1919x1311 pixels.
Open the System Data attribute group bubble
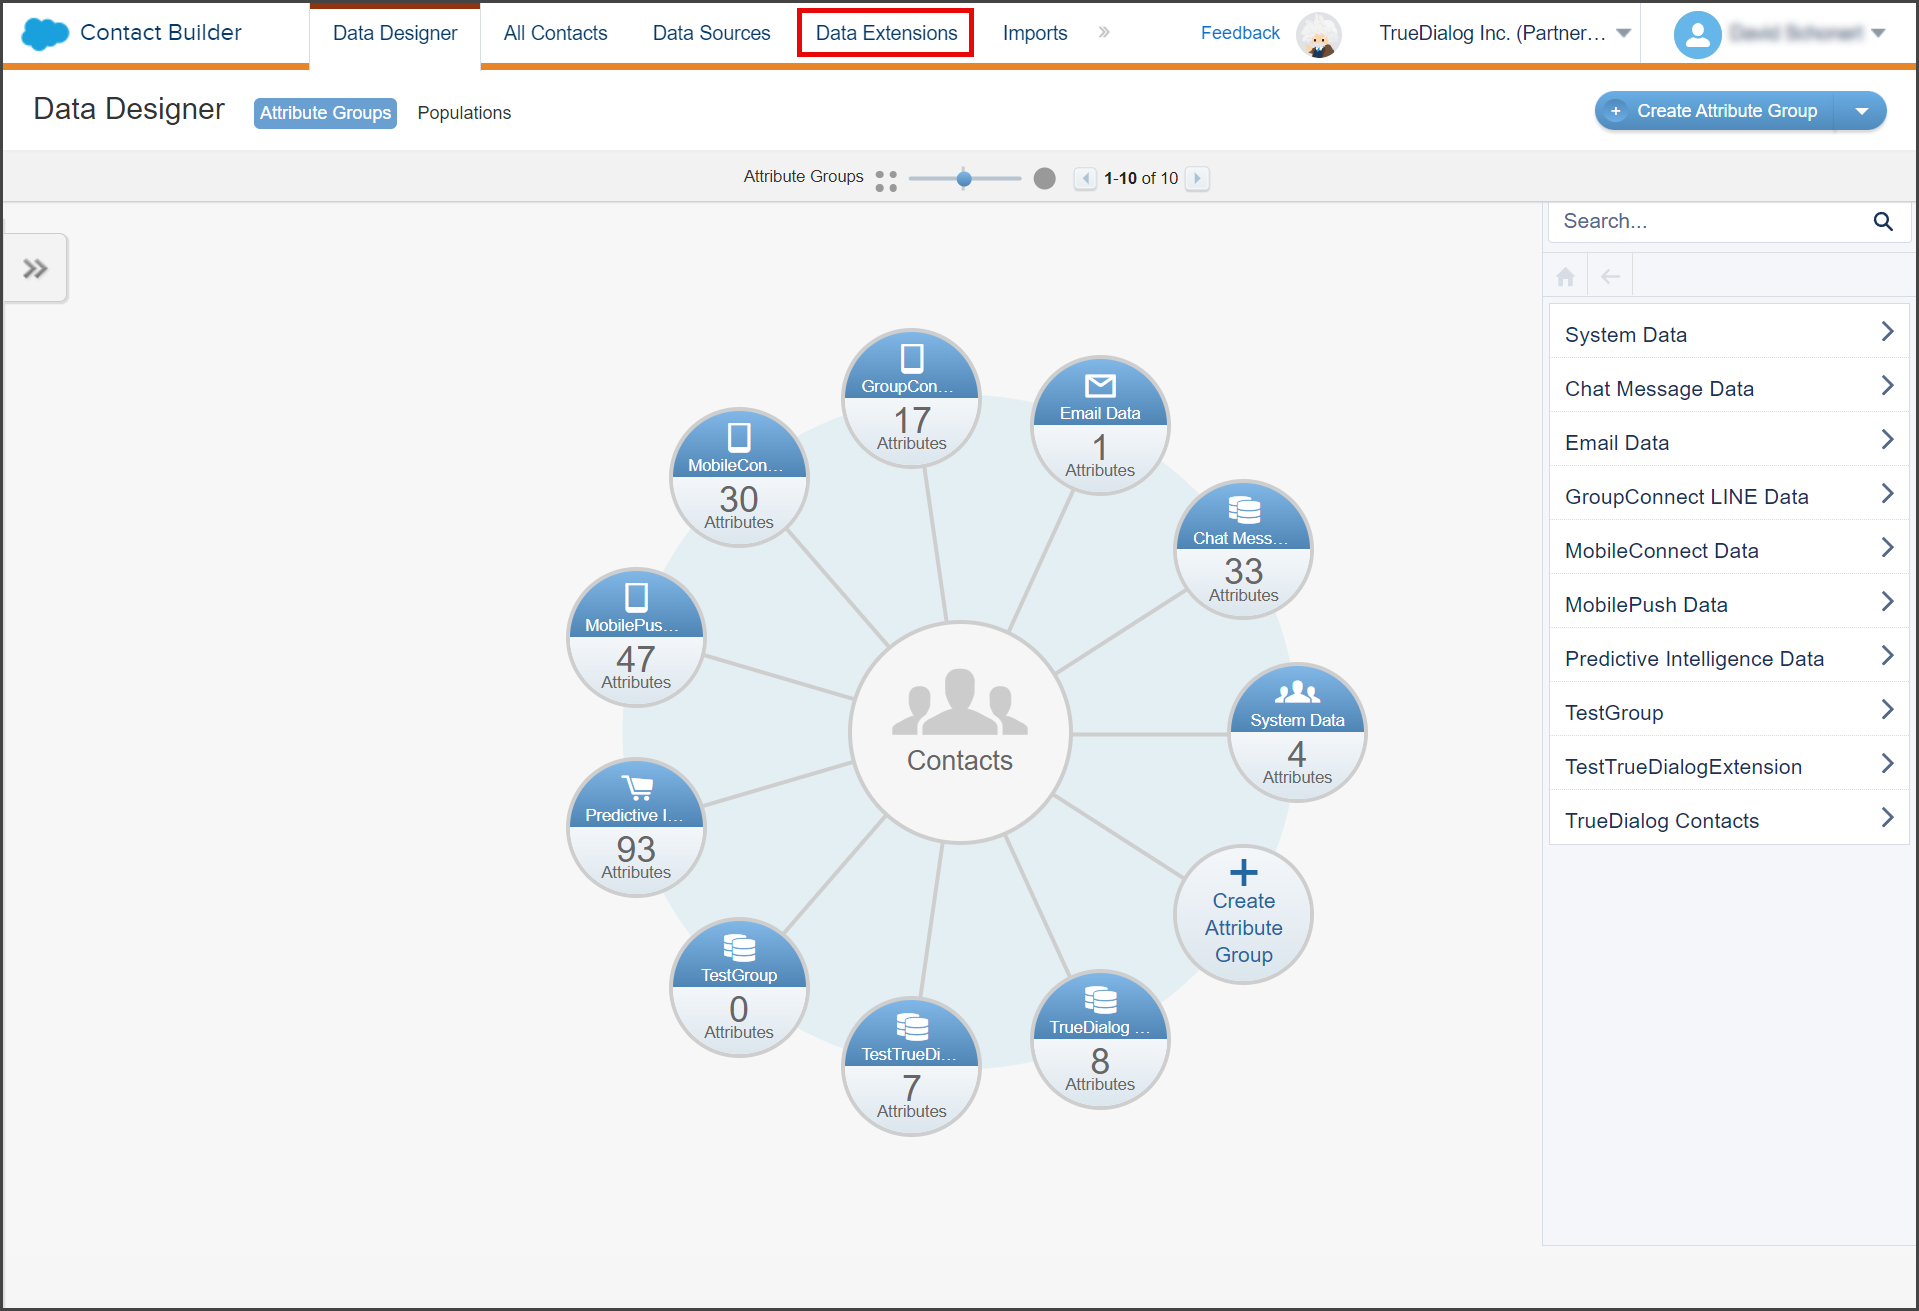(x=1297, y=732)
